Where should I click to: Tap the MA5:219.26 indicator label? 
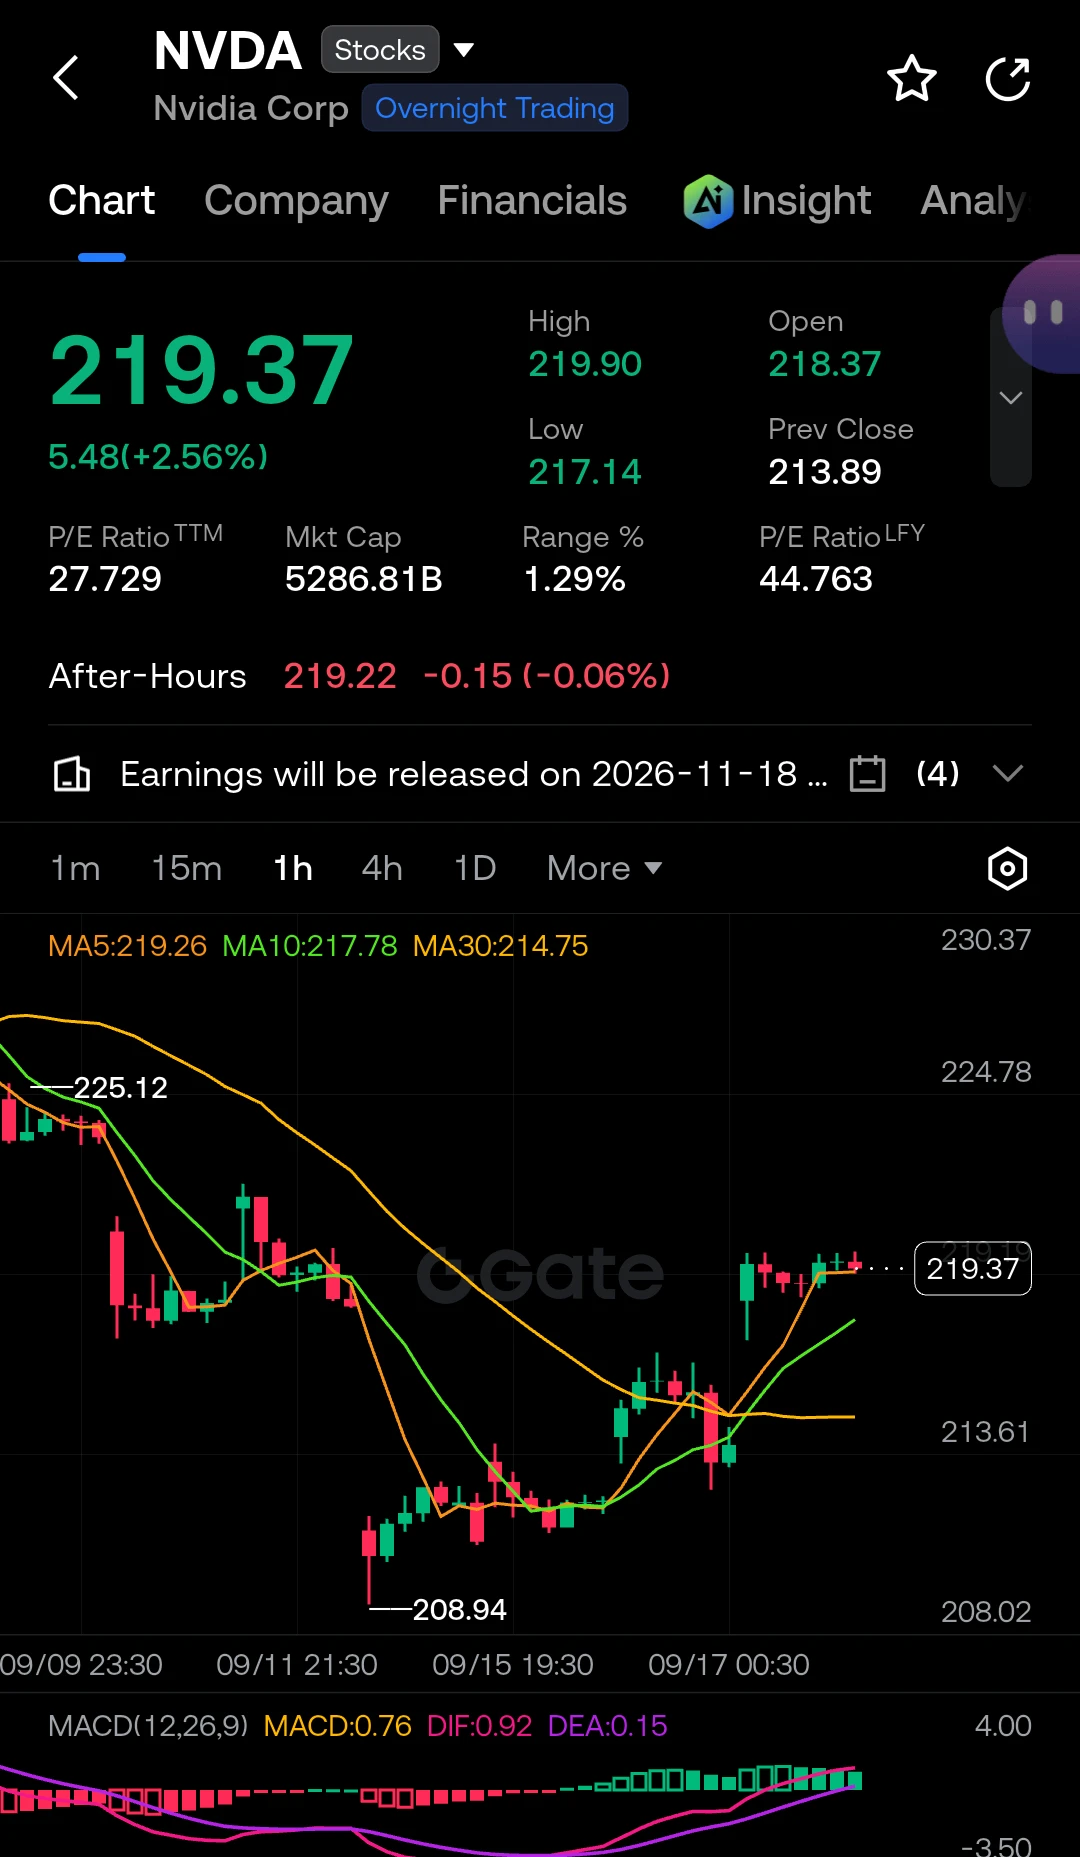coord(127,946)
